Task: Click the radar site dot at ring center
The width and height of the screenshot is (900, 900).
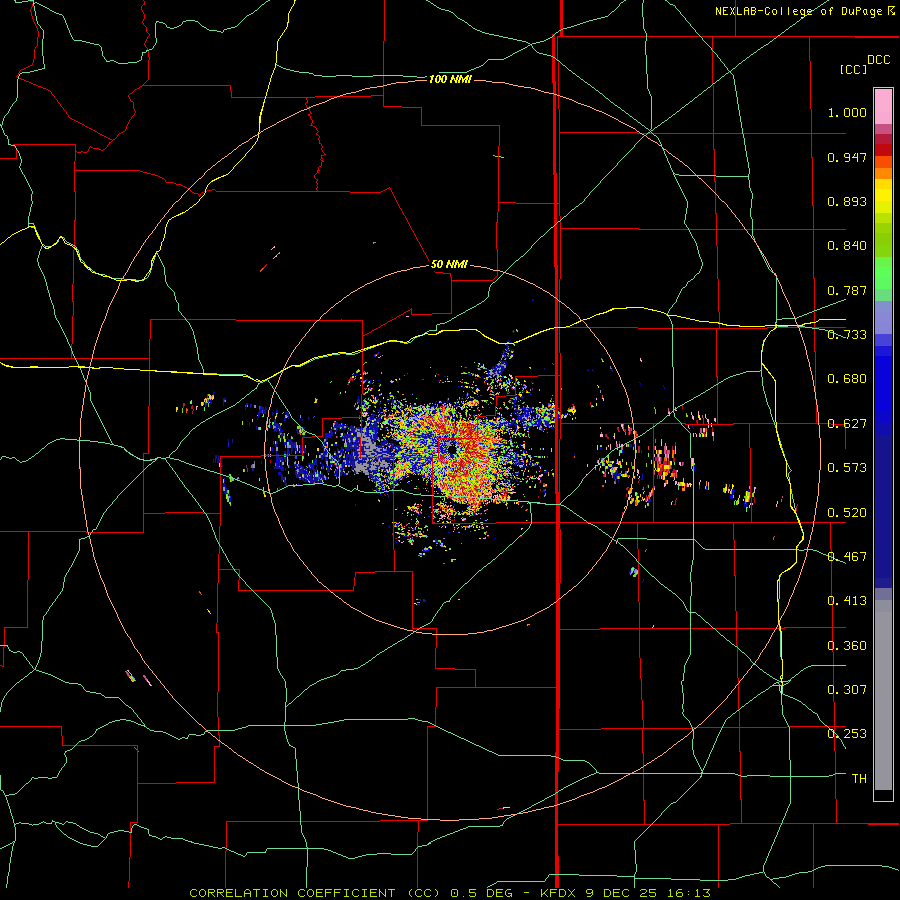Action: pos(452,449)
